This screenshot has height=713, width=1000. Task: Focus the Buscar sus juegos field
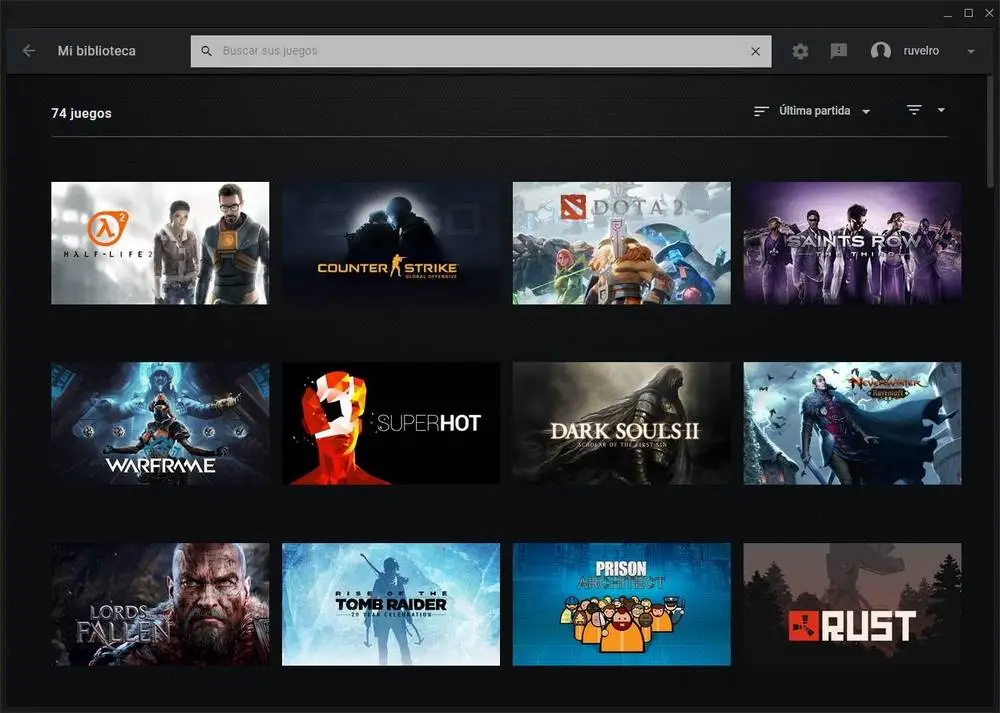click(x=481, y=51)
